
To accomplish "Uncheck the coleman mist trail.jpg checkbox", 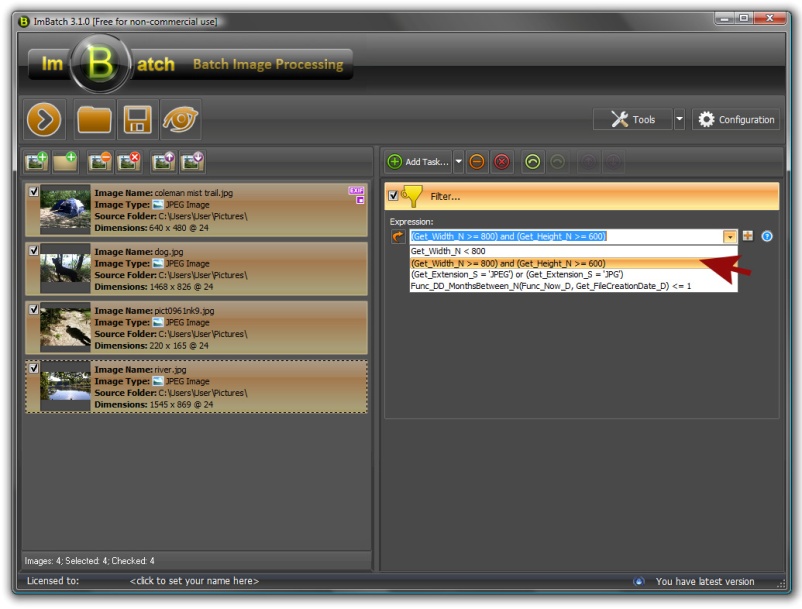I will [34, 191].
